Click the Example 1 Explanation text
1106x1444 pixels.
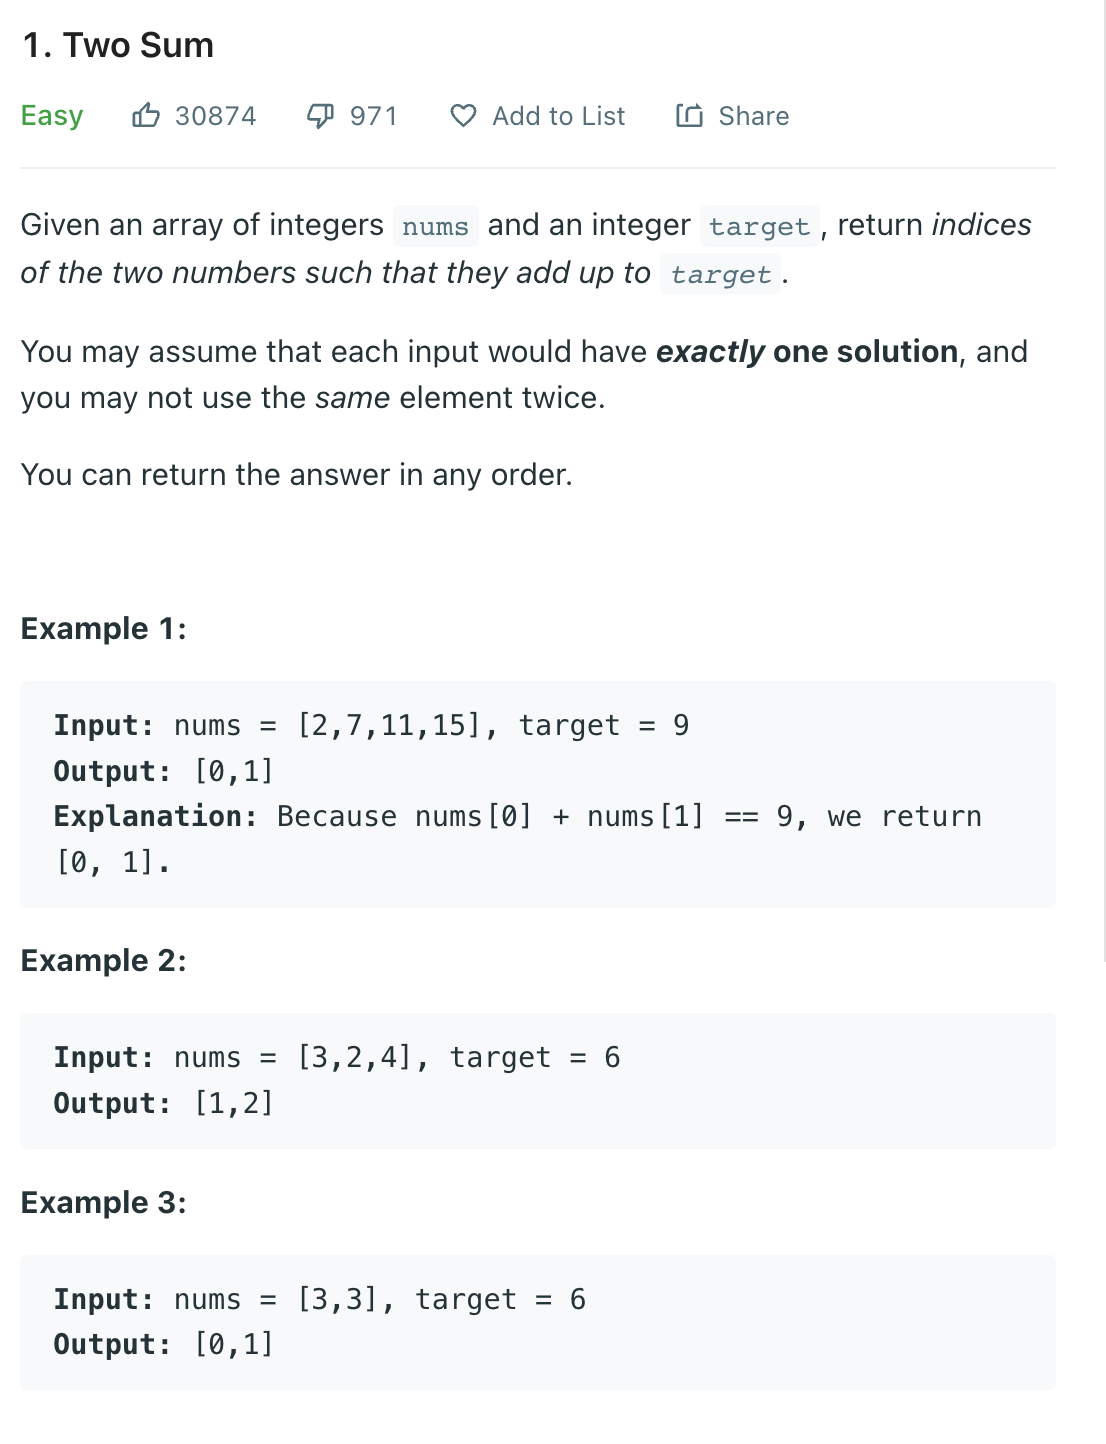(x=518, y=839)
